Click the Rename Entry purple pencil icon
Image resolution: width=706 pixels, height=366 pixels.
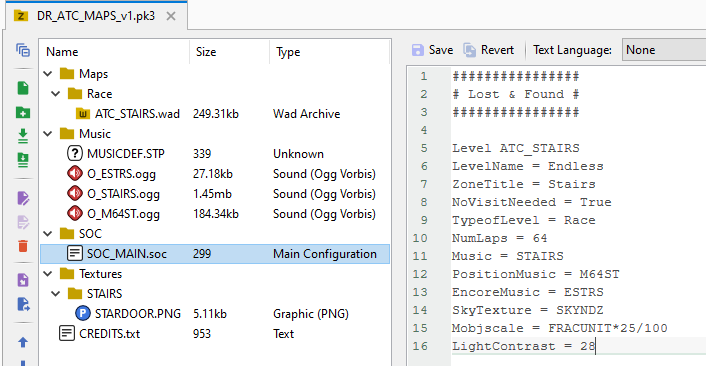coord(23,198)
